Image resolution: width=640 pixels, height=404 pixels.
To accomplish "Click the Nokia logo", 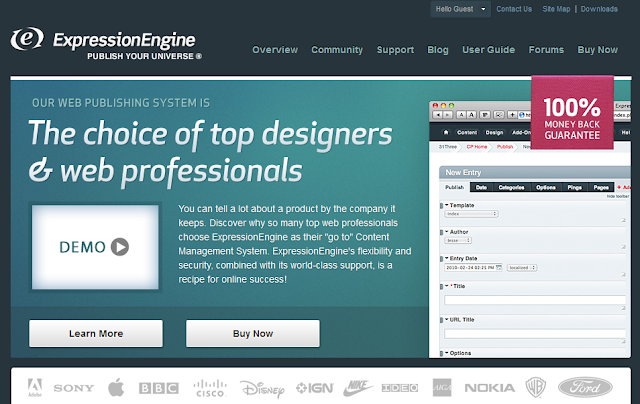I will (x=489, y=388).
